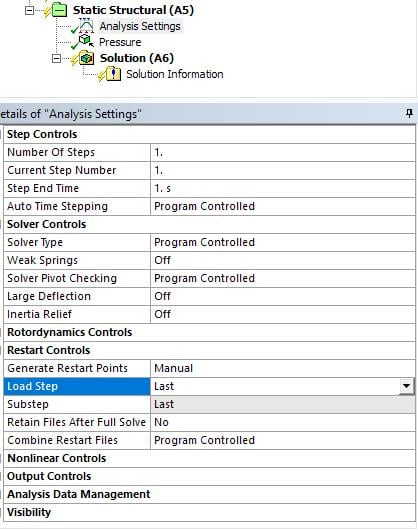Collapse the Static Structural tree node
The height and width of the screenshot is (530, 418).
pyautogui.click(x=30, y=10)
